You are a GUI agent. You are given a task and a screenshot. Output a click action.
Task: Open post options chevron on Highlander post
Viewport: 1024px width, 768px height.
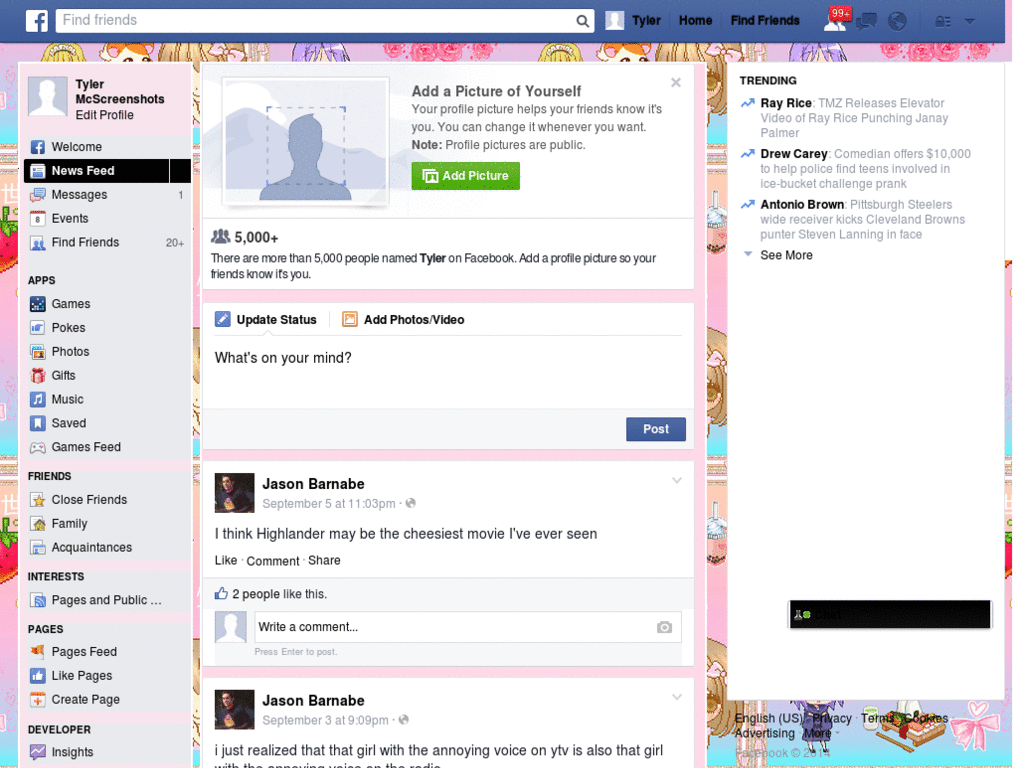click(x=677, y=481)
